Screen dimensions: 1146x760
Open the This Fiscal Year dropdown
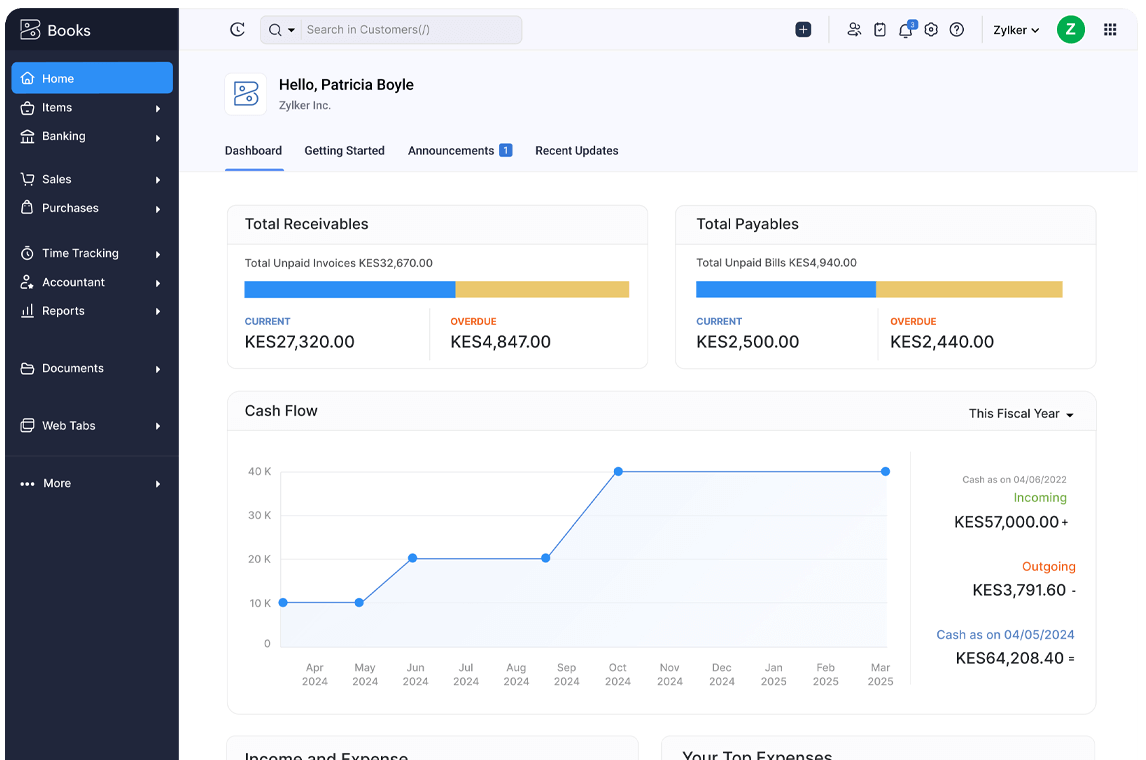pyautogui.click(x=1020, y=412)
